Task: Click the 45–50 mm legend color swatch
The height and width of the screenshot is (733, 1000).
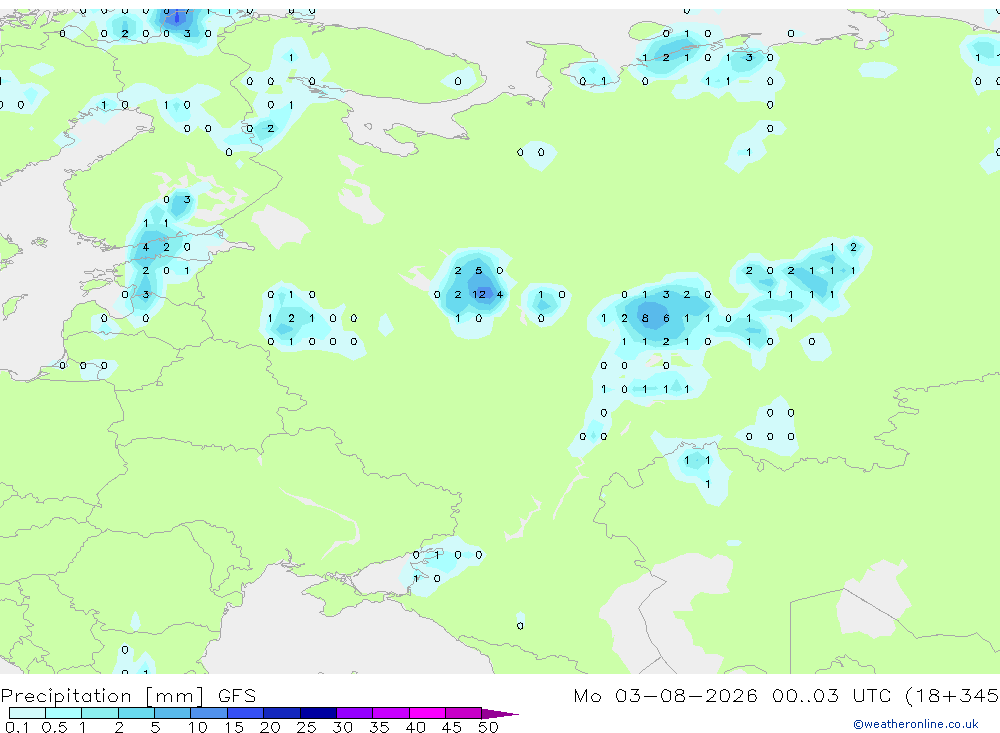Action: [x=464, y=713]
